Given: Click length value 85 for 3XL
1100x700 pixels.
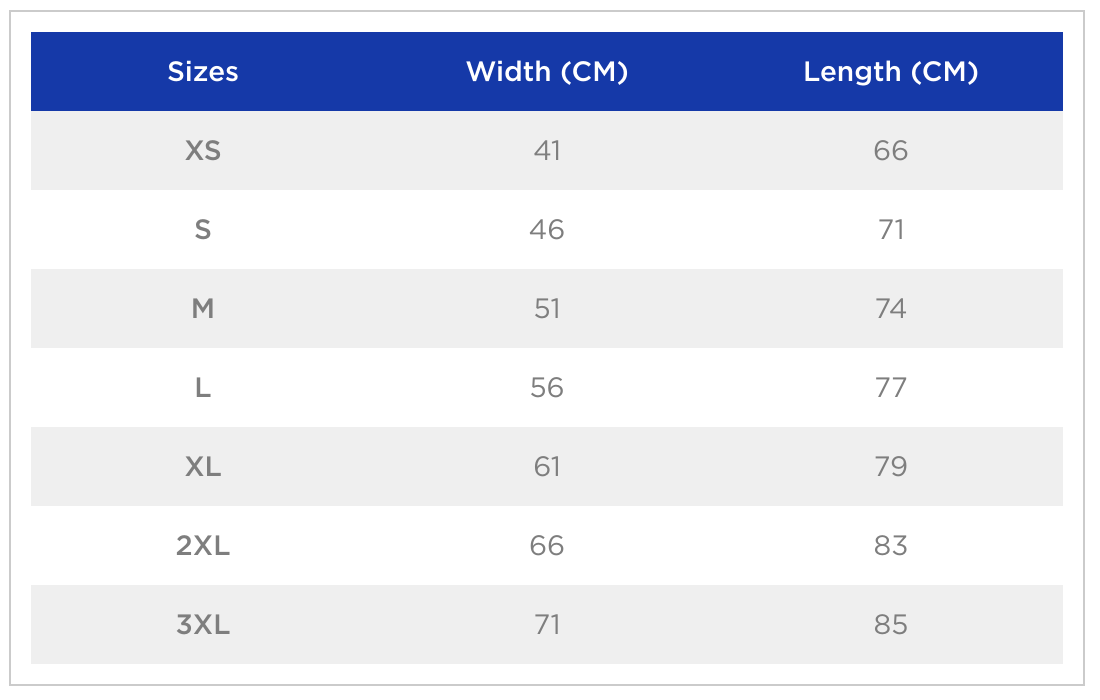Looking at the screenshot, I should pos(890,625).
